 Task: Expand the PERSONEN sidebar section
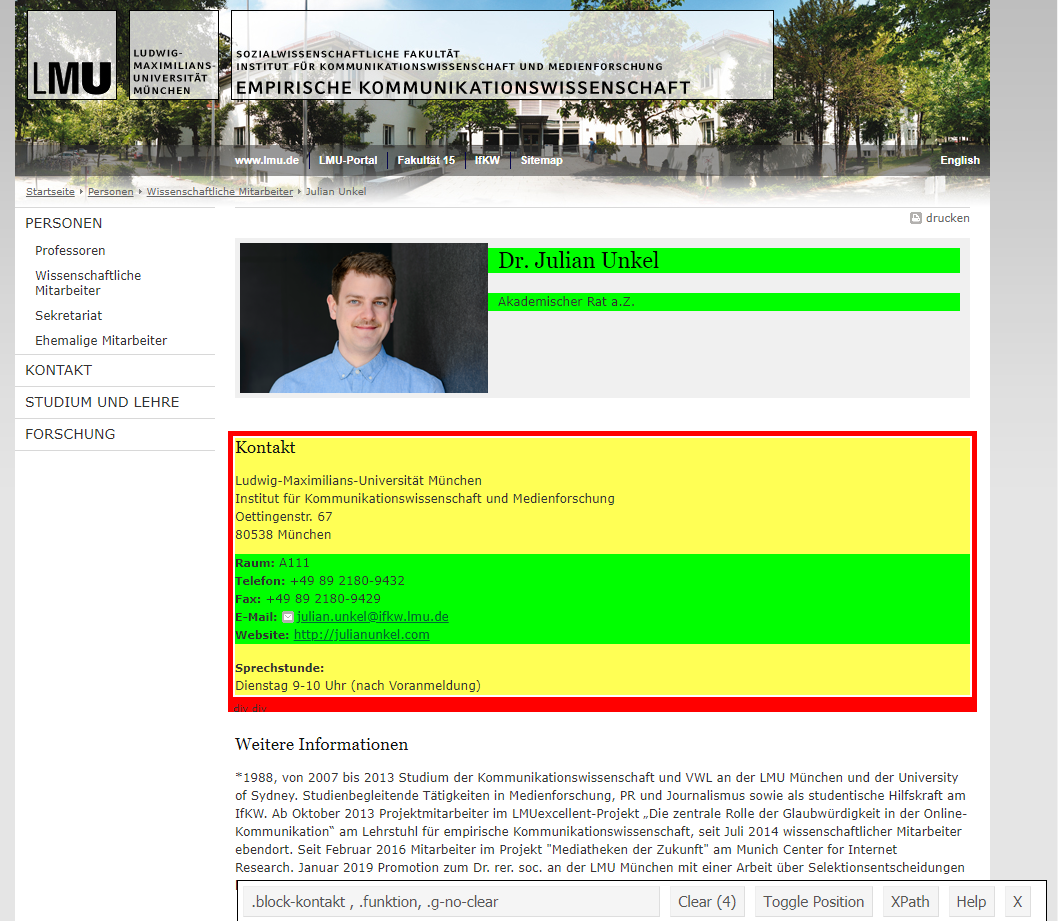[x=64, y=223]
